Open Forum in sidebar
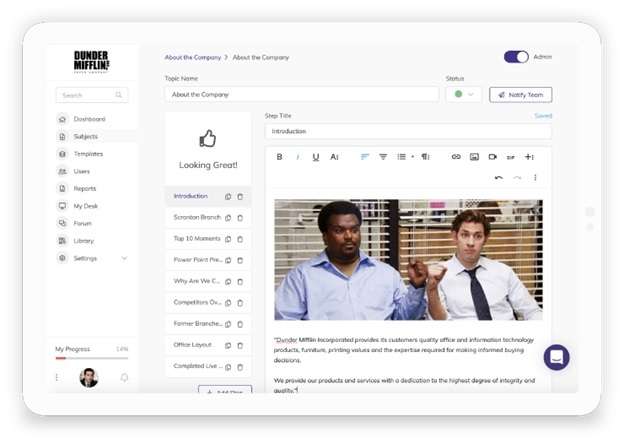The width and height of the screenshot is (624, 439). point(82,223)
